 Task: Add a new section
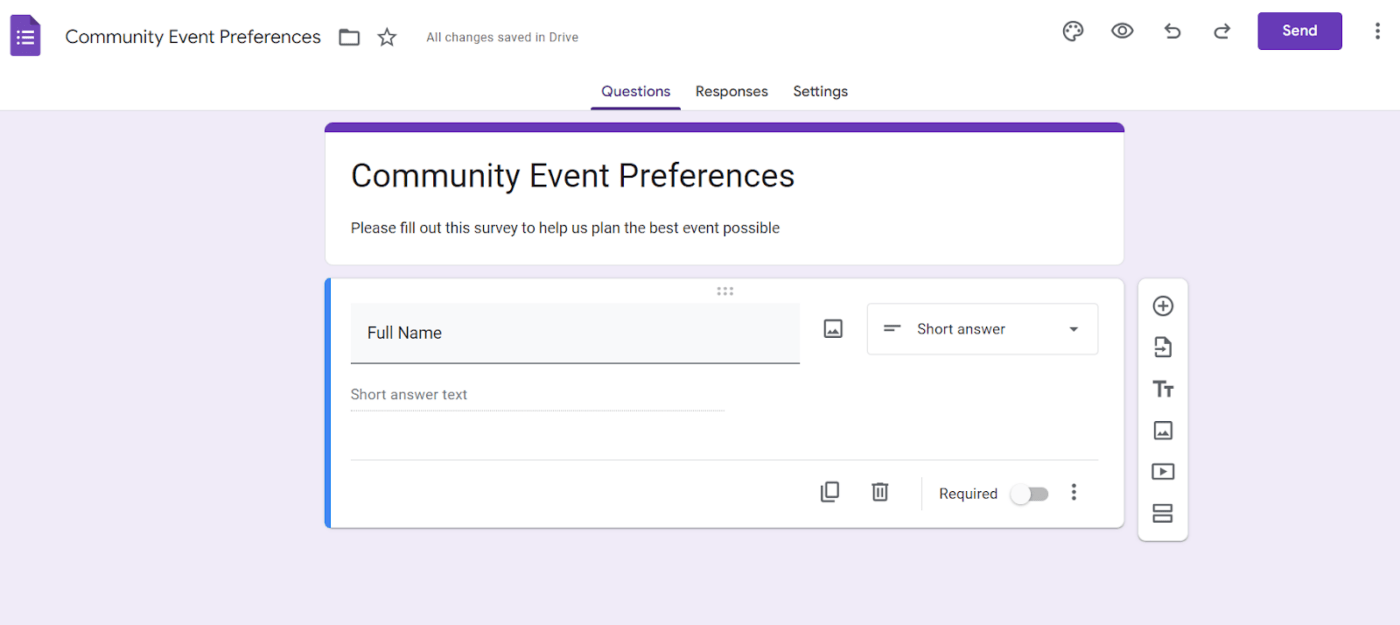pos(1163,513)
